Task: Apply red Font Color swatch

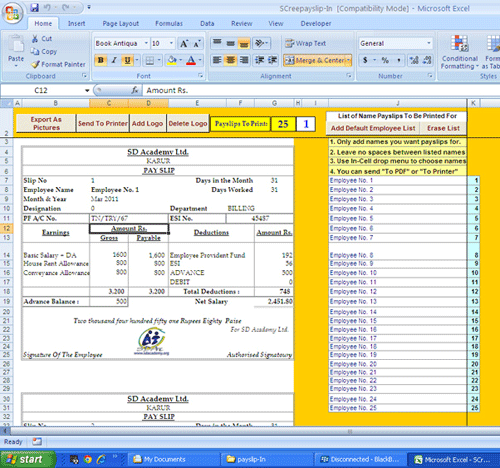Action: [x=191, y=60]
